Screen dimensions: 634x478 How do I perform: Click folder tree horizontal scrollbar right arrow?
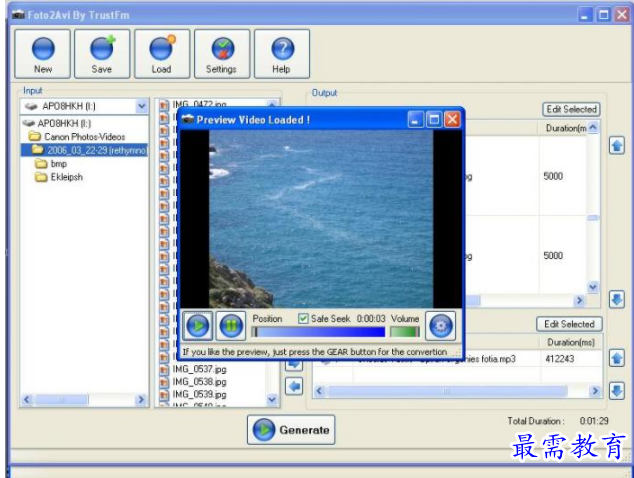(141, 400)
